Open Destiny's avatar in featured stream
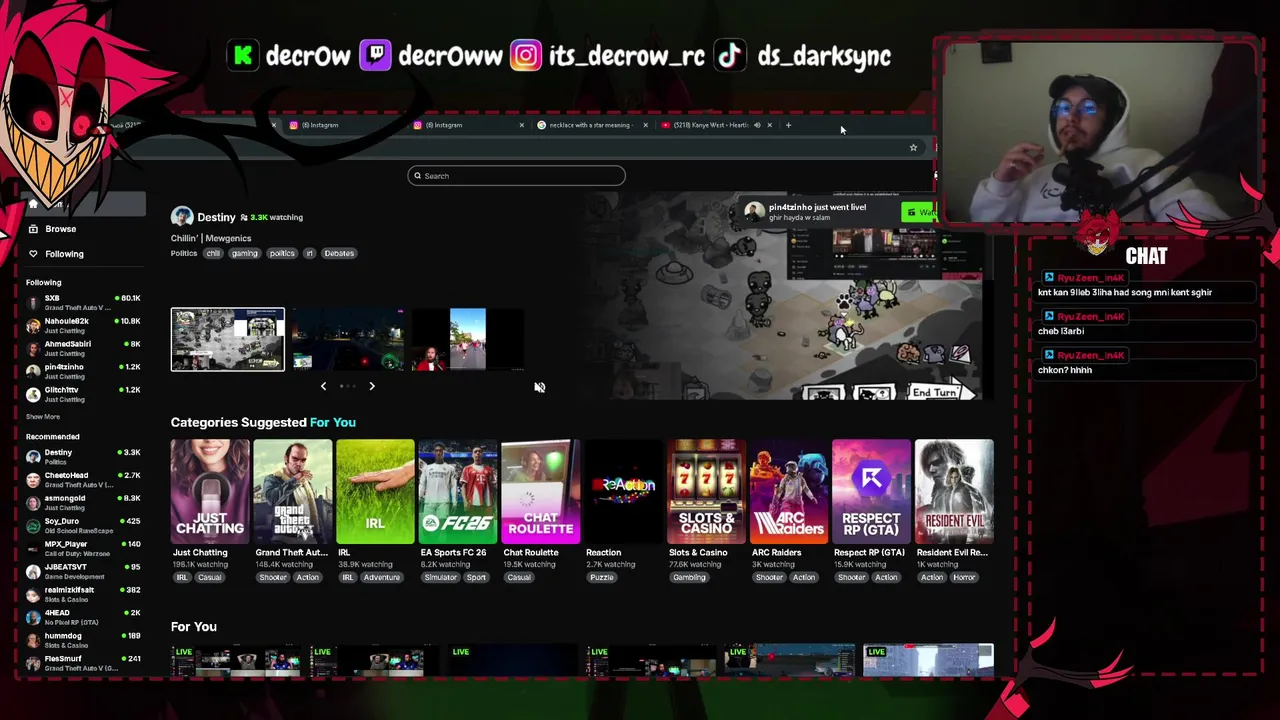The image size is (1280, 720). (181, 217)
